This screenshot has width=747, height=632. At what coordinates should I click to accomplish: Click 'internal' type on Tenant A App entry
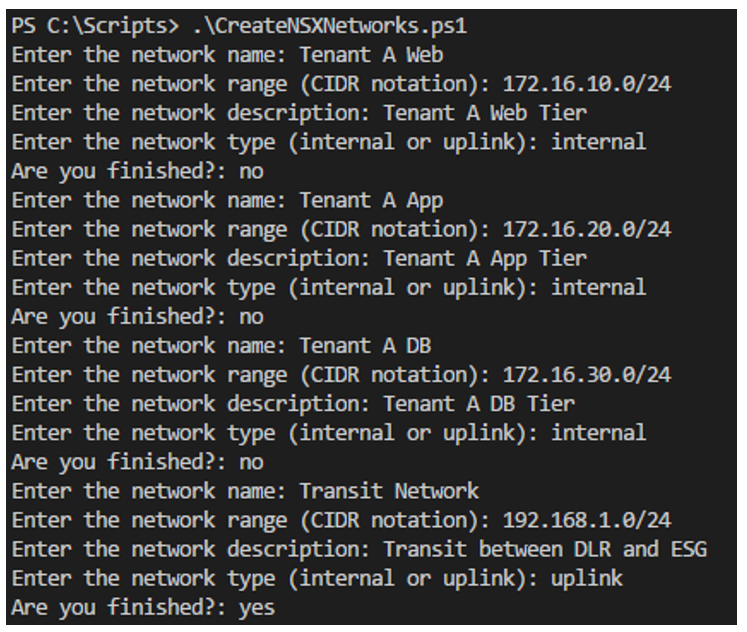[599, 287]
